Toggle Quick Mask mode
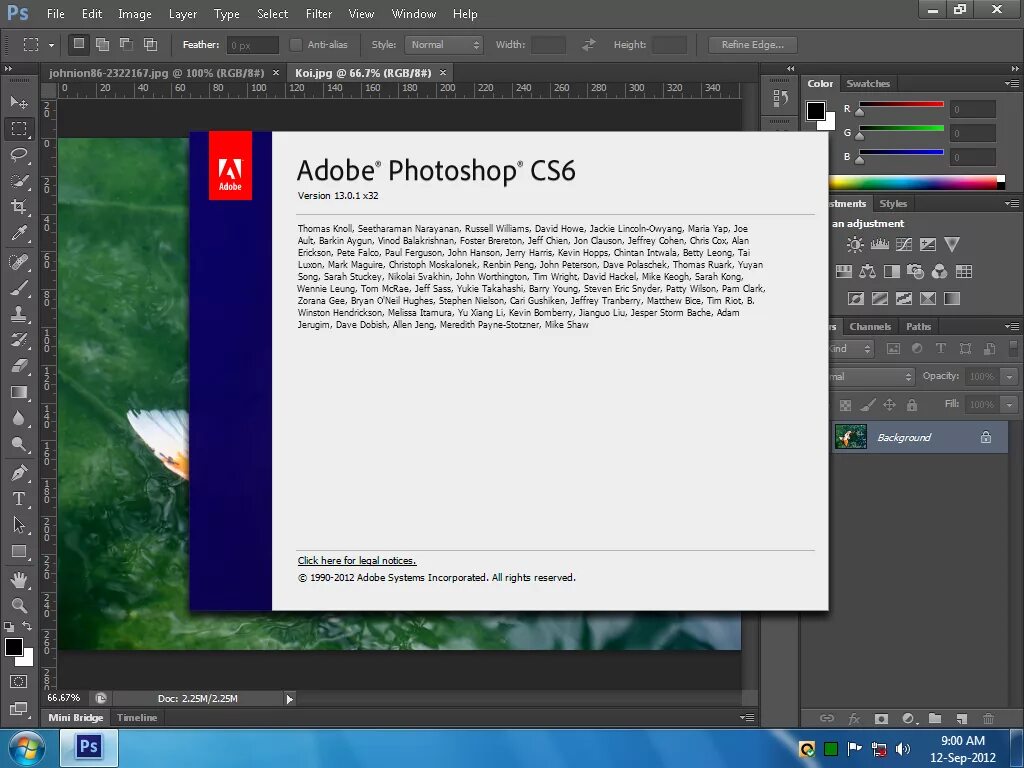This screenshot has width=1024, height=768. 19,682
